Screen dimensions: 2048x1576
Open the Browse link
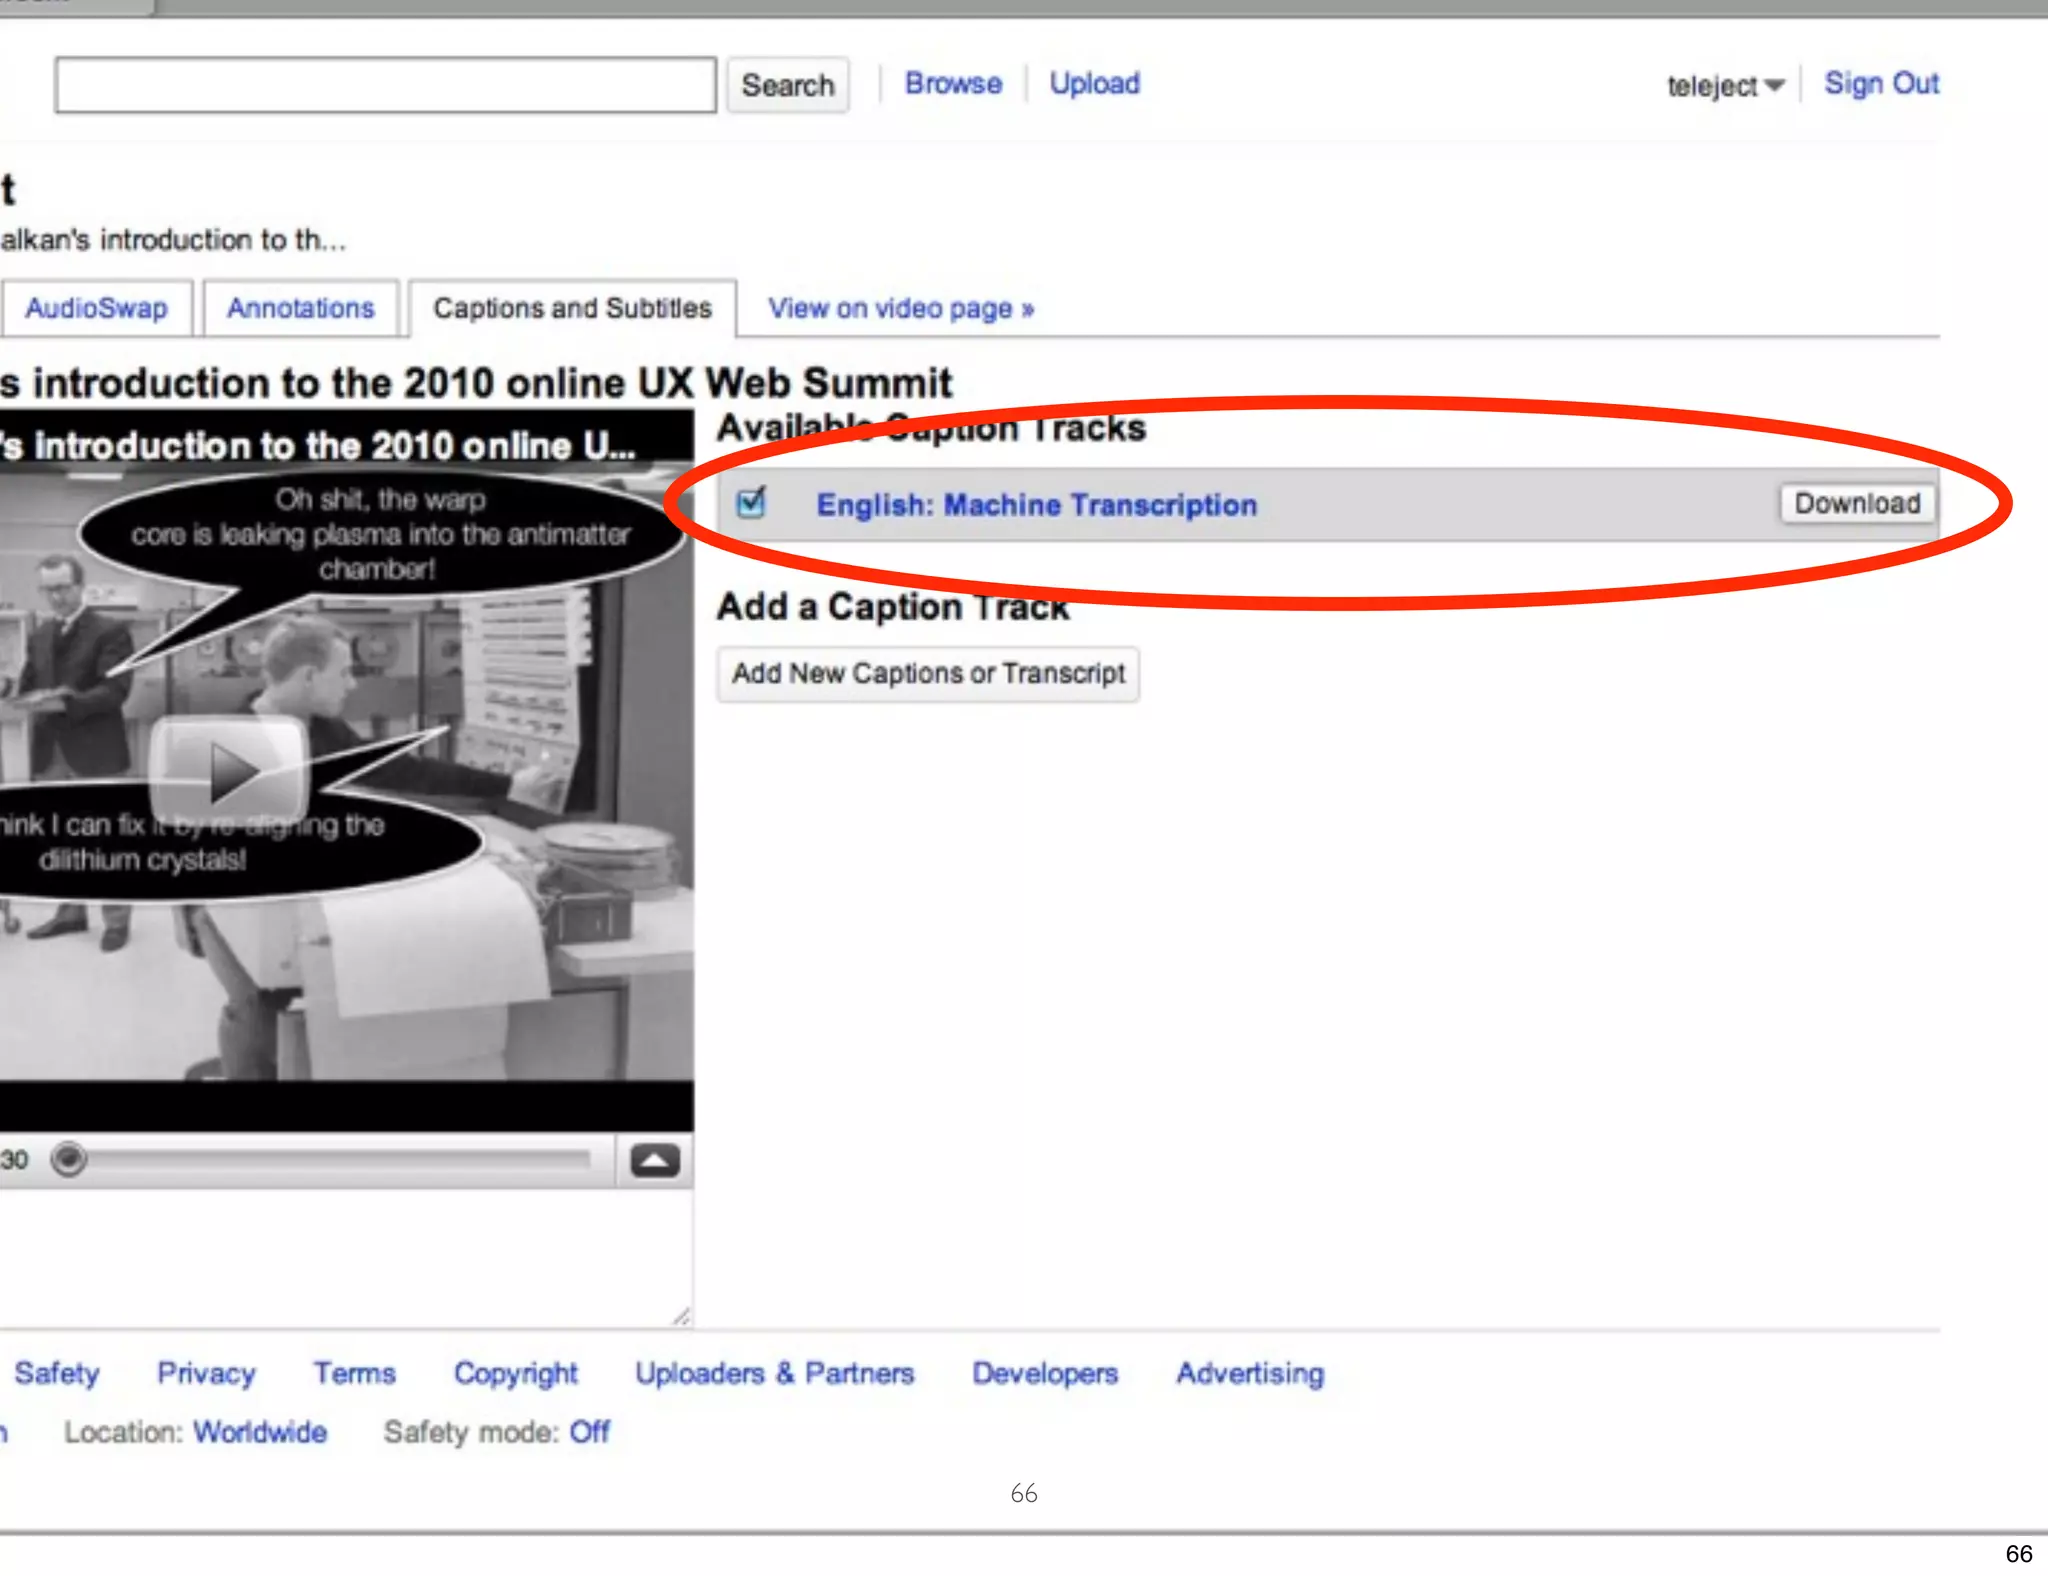click(x=953, y=83)
